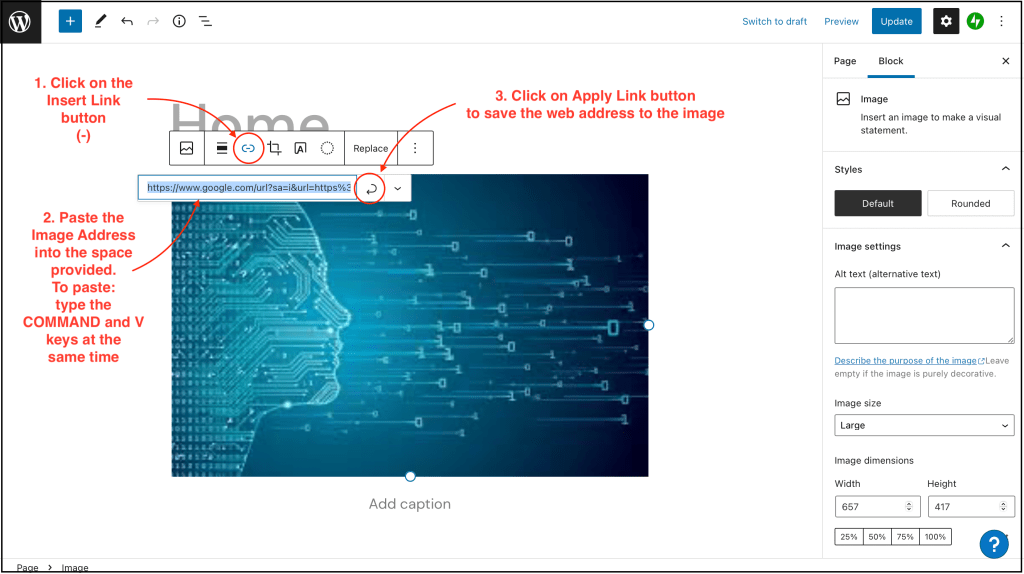
Task: Set image size to 50%
Action: coord(877,537)
